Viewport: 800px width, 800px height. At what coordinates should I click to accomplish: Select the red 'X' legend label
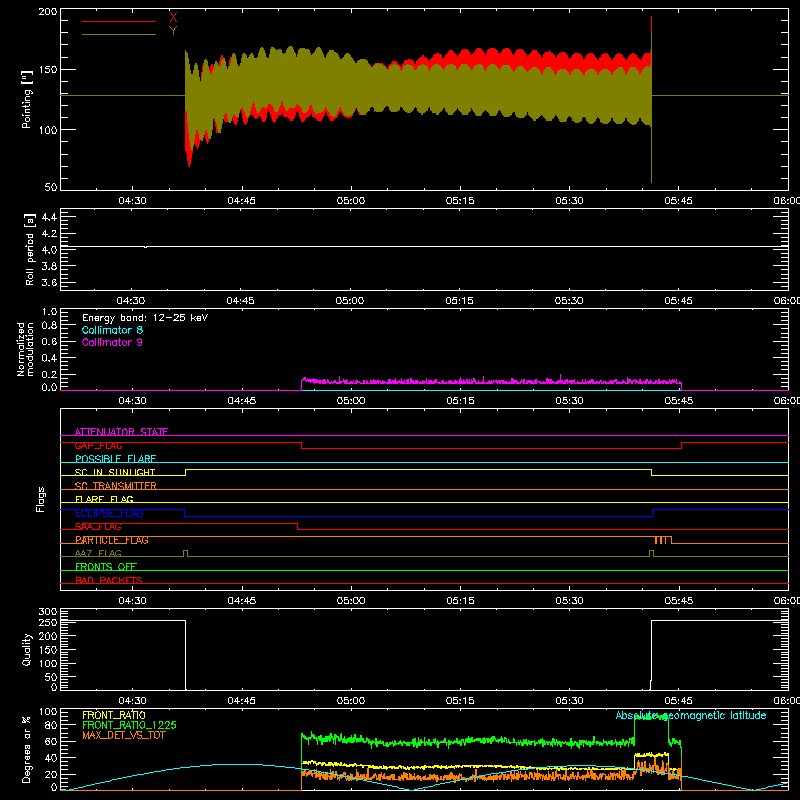[x=173, y=17]
